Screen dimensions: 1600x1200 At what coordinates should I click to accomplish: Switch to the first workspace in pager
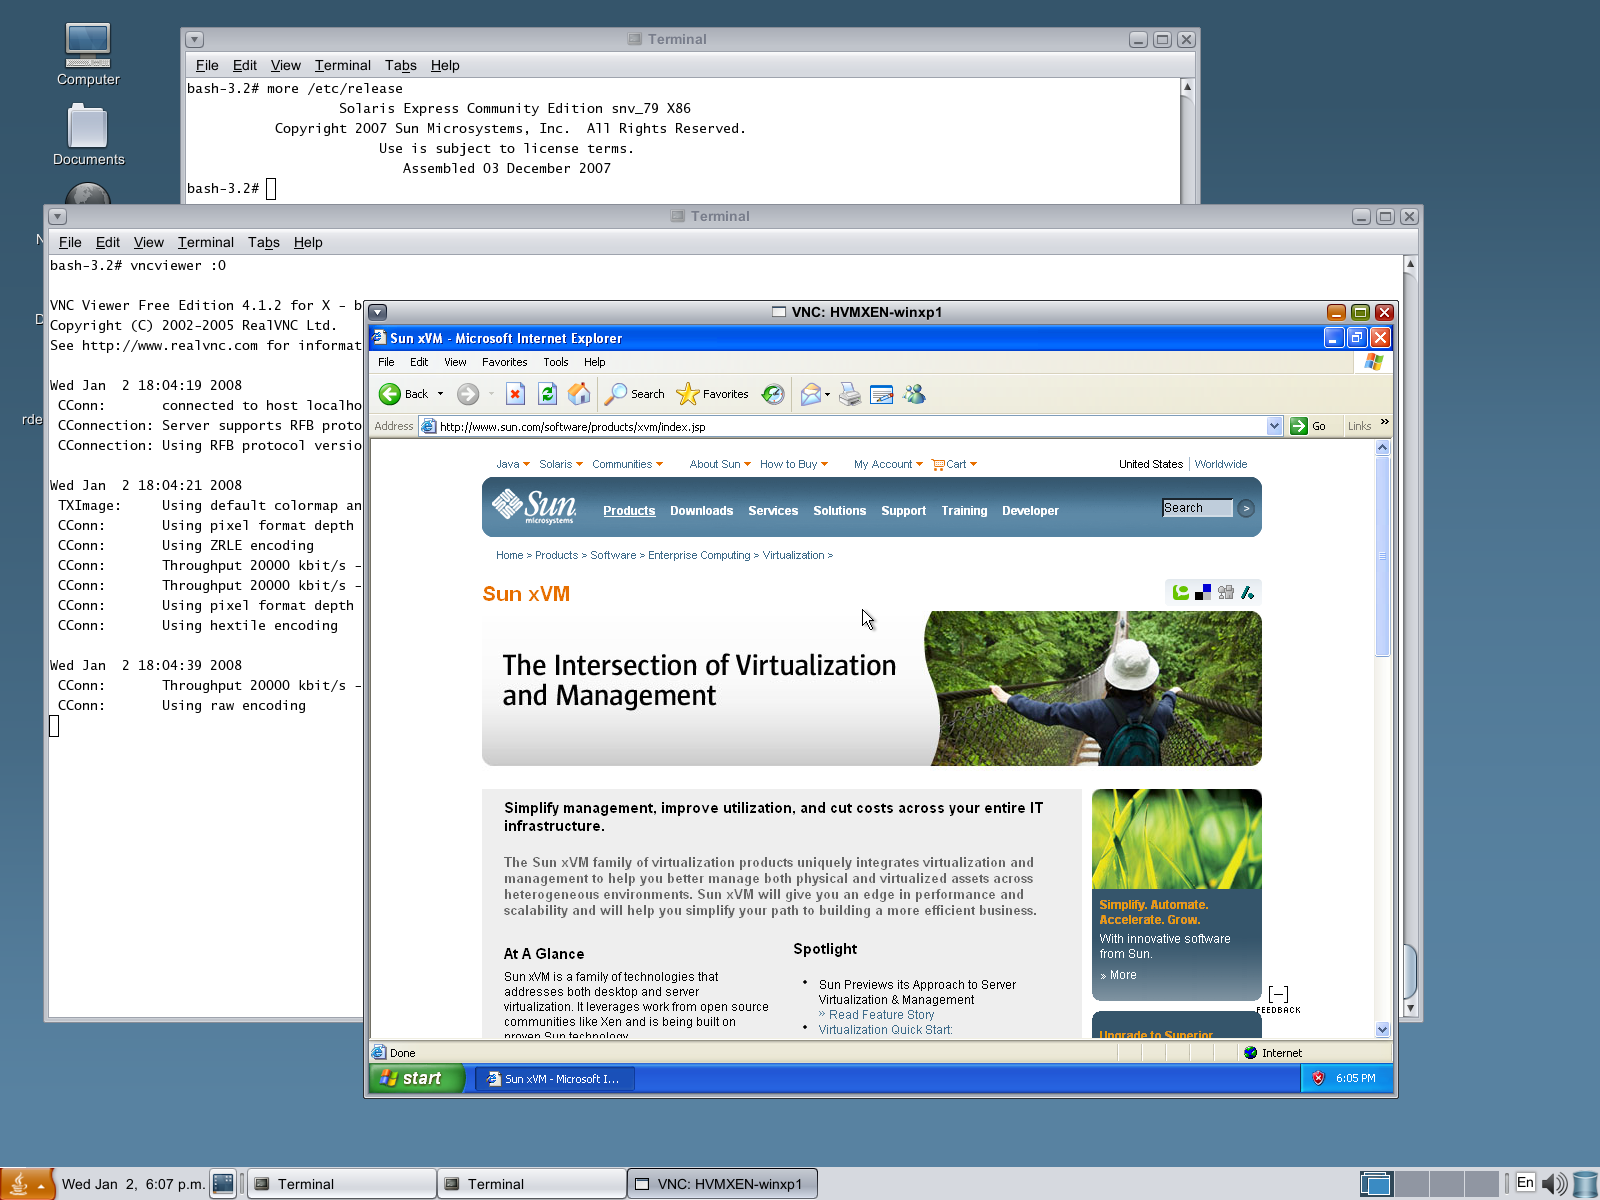tap(1376, 1184)
